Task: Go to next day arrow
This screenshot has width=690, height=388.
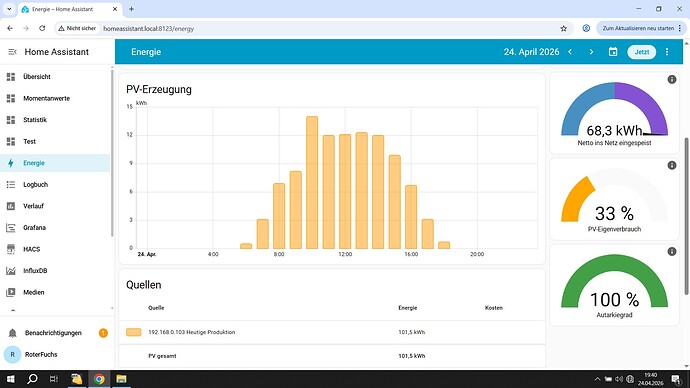Action: coord(591,52)
